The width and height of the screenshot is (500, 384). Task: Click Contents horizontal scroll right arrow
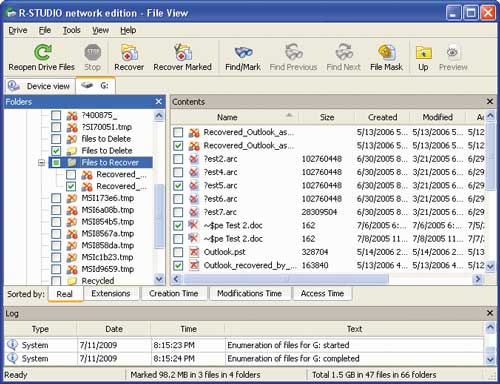pos(478,279)
